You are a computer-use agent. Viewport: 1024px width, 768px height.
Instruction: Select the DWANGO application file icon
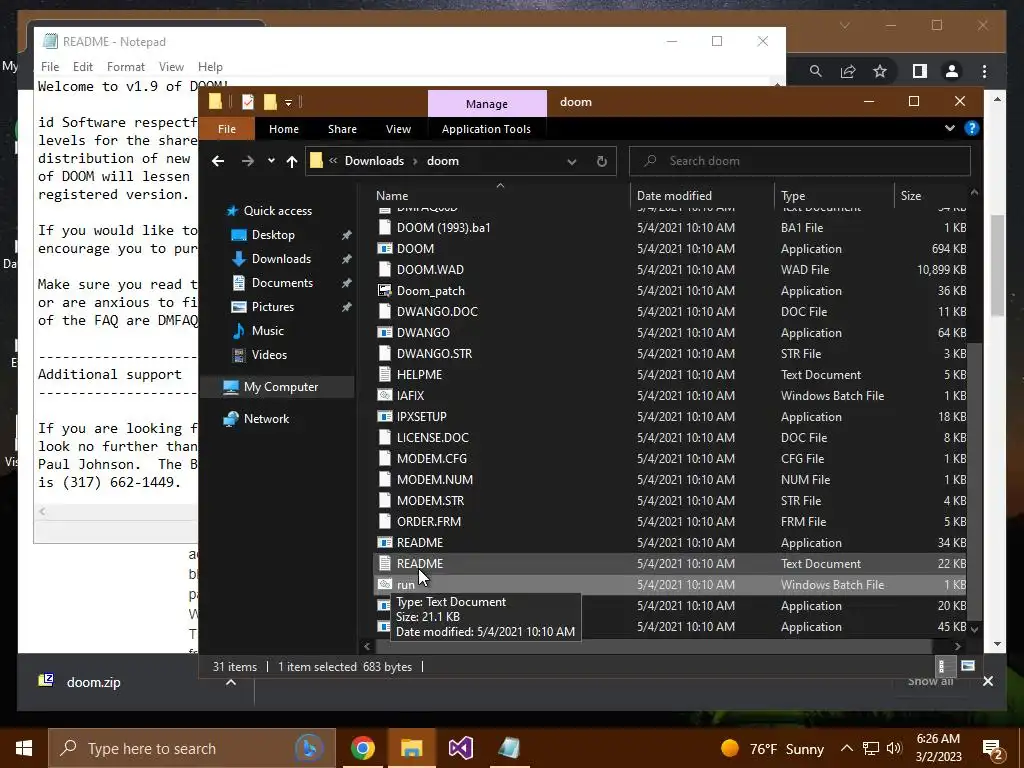385,332
